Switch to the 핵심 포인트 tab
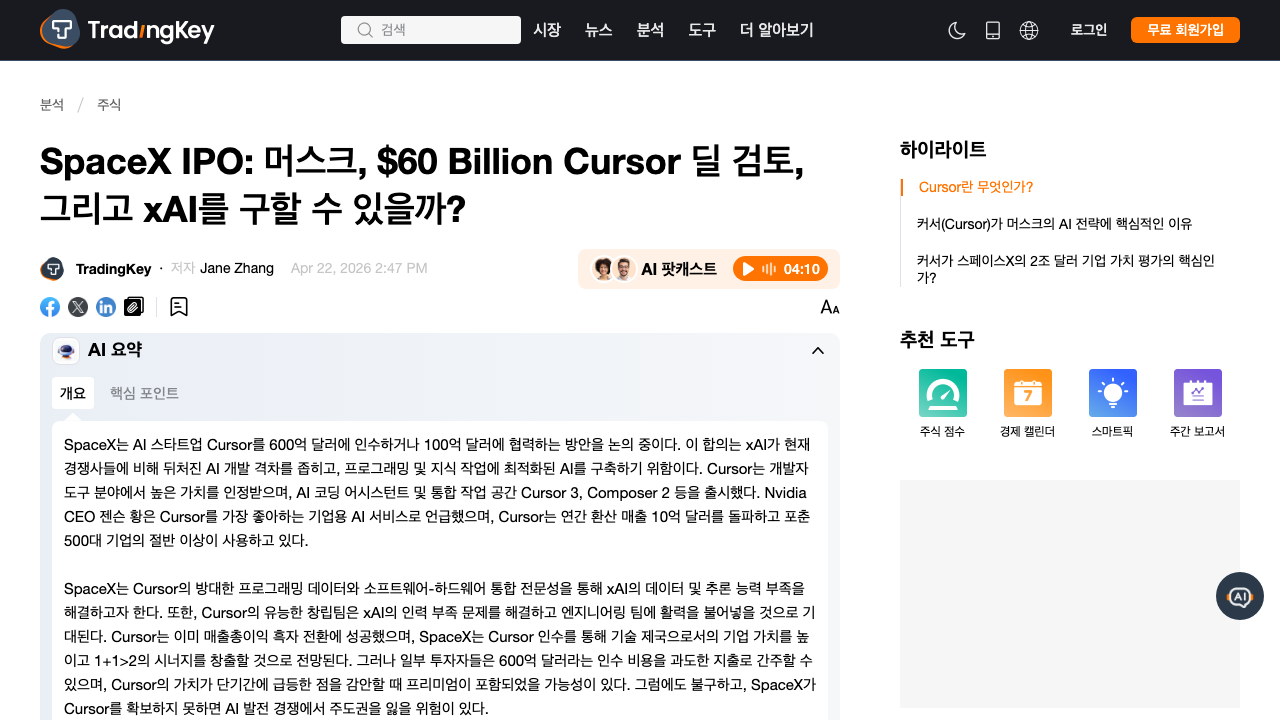 144,393
